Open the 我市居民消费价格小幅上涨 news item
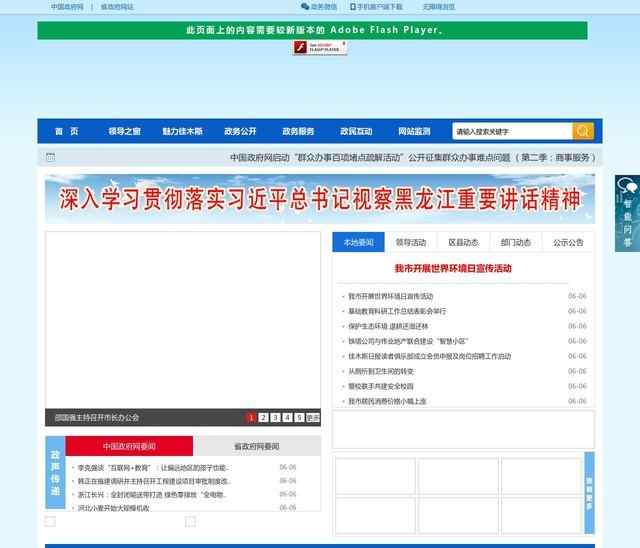 [387, 401]
